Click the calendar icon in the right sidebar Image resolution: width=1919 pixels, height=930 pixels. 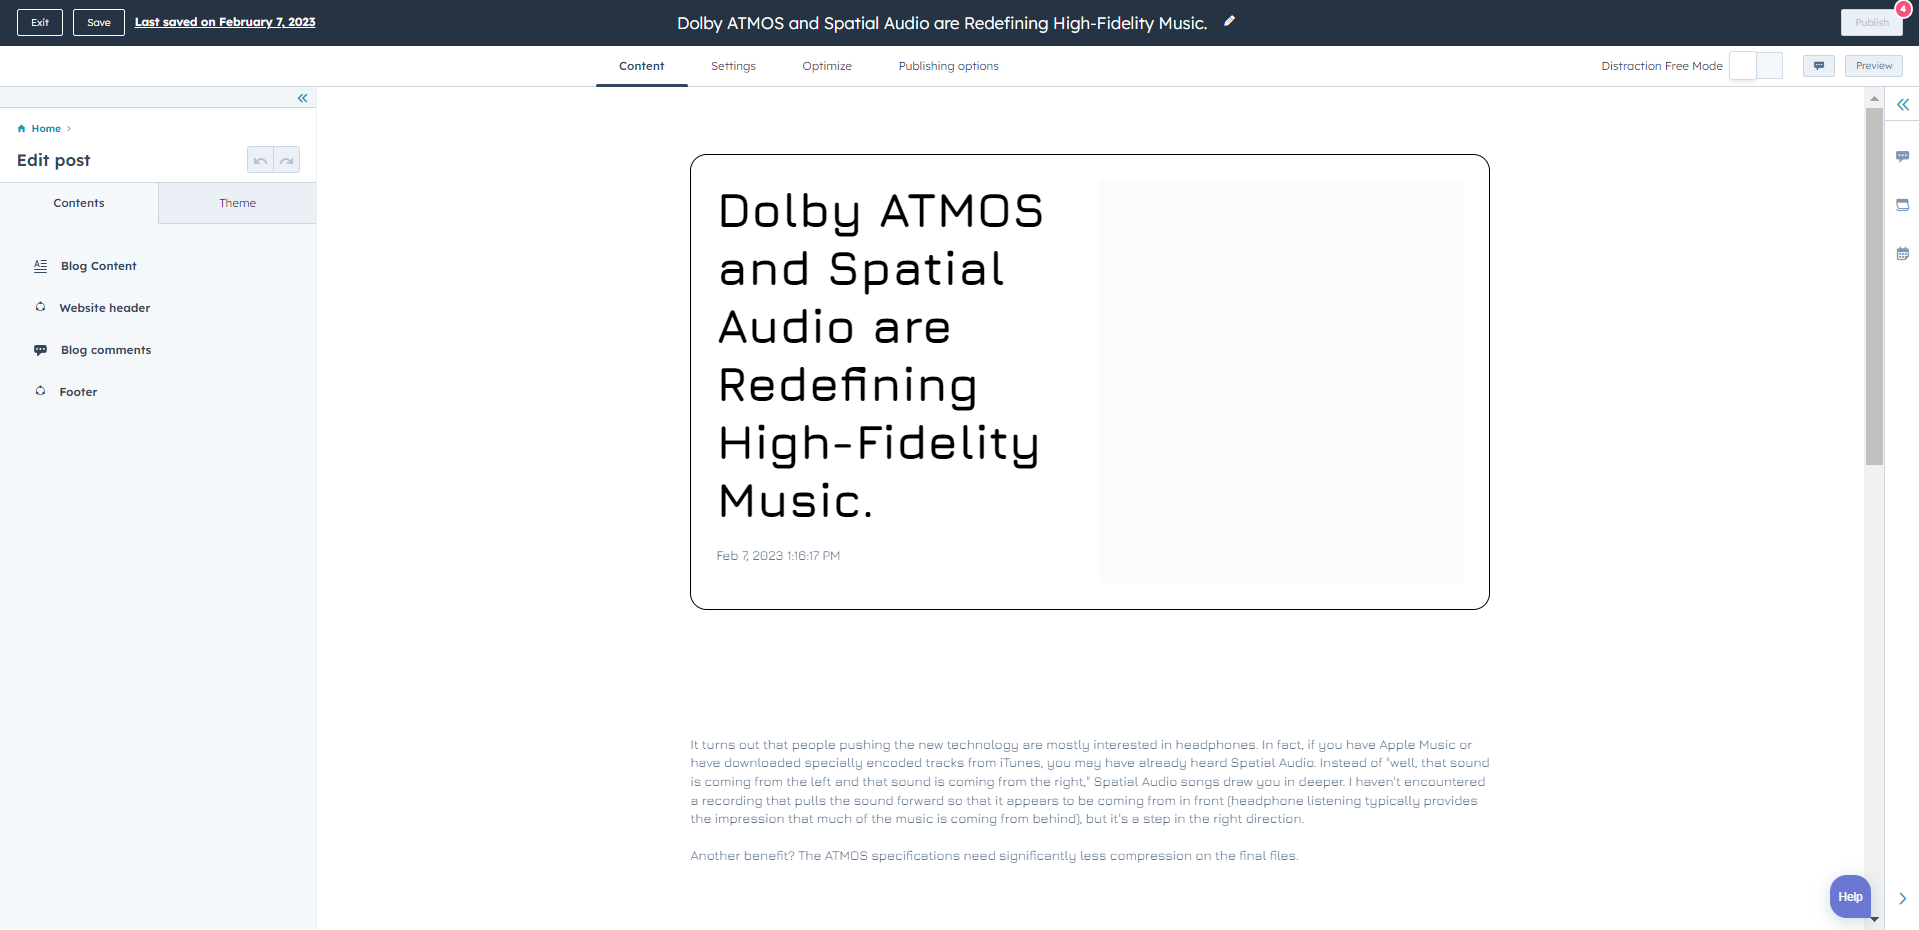tap(1902, 254)
